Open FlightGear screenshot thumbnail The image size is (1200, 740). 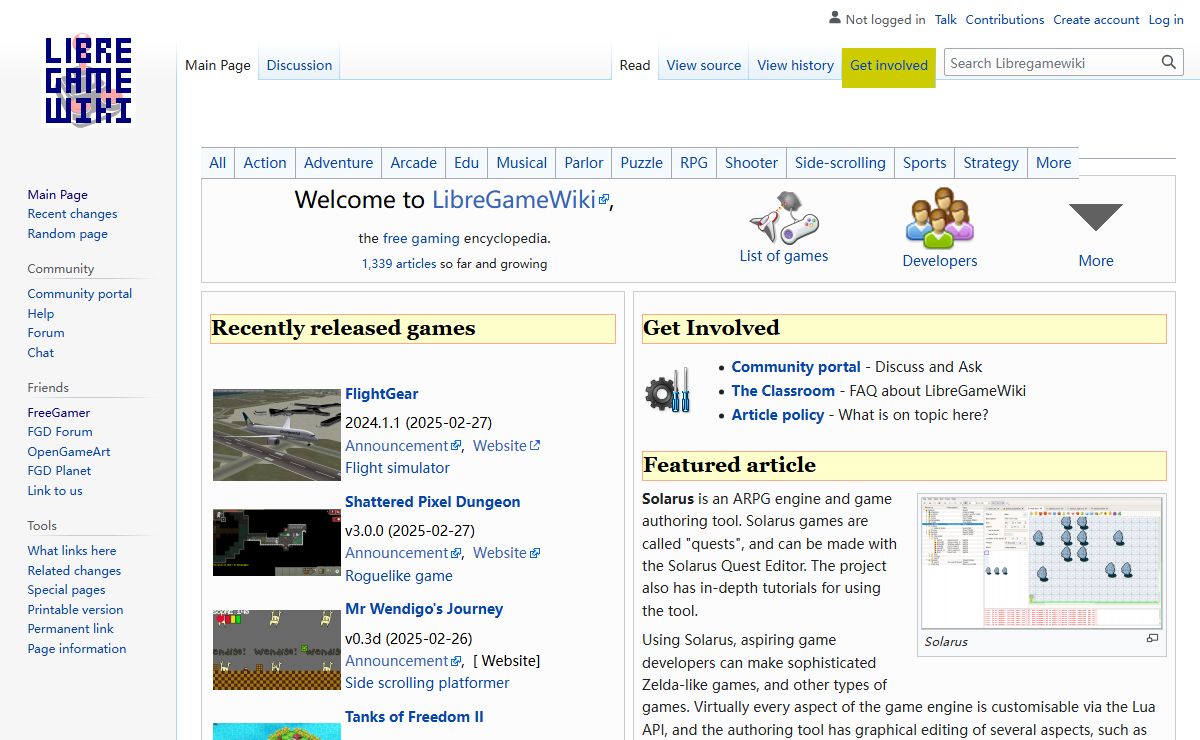[x=277, y=435]
